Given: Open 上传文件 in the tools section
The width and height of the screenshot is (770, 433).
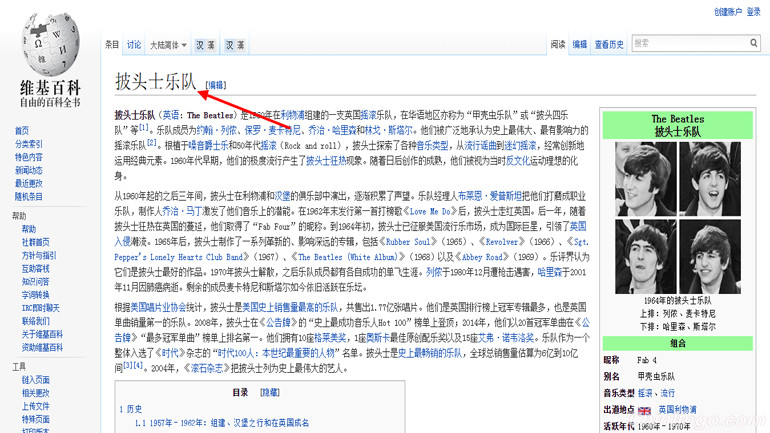Looking at the screenshot, I should tap(35, 406).
